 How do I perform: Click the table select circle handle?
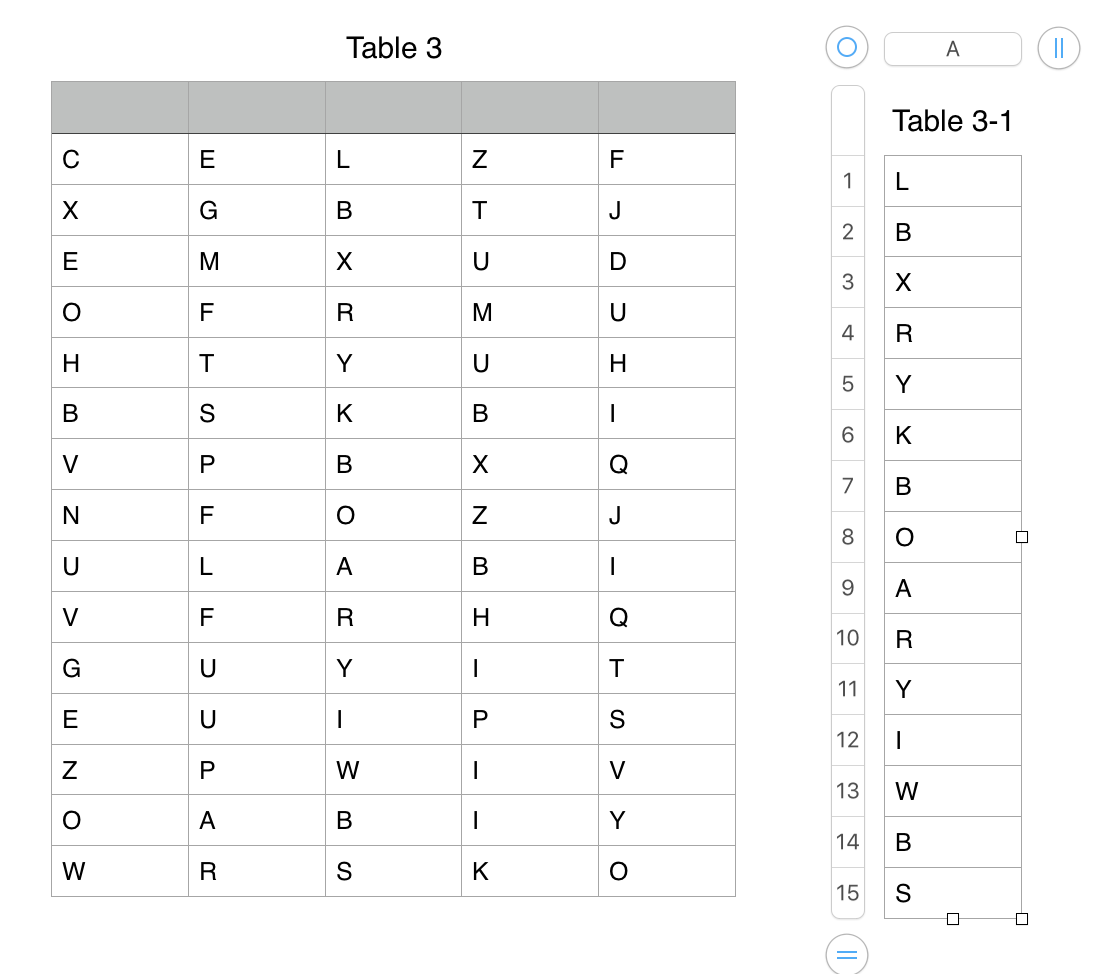[847, 48]
